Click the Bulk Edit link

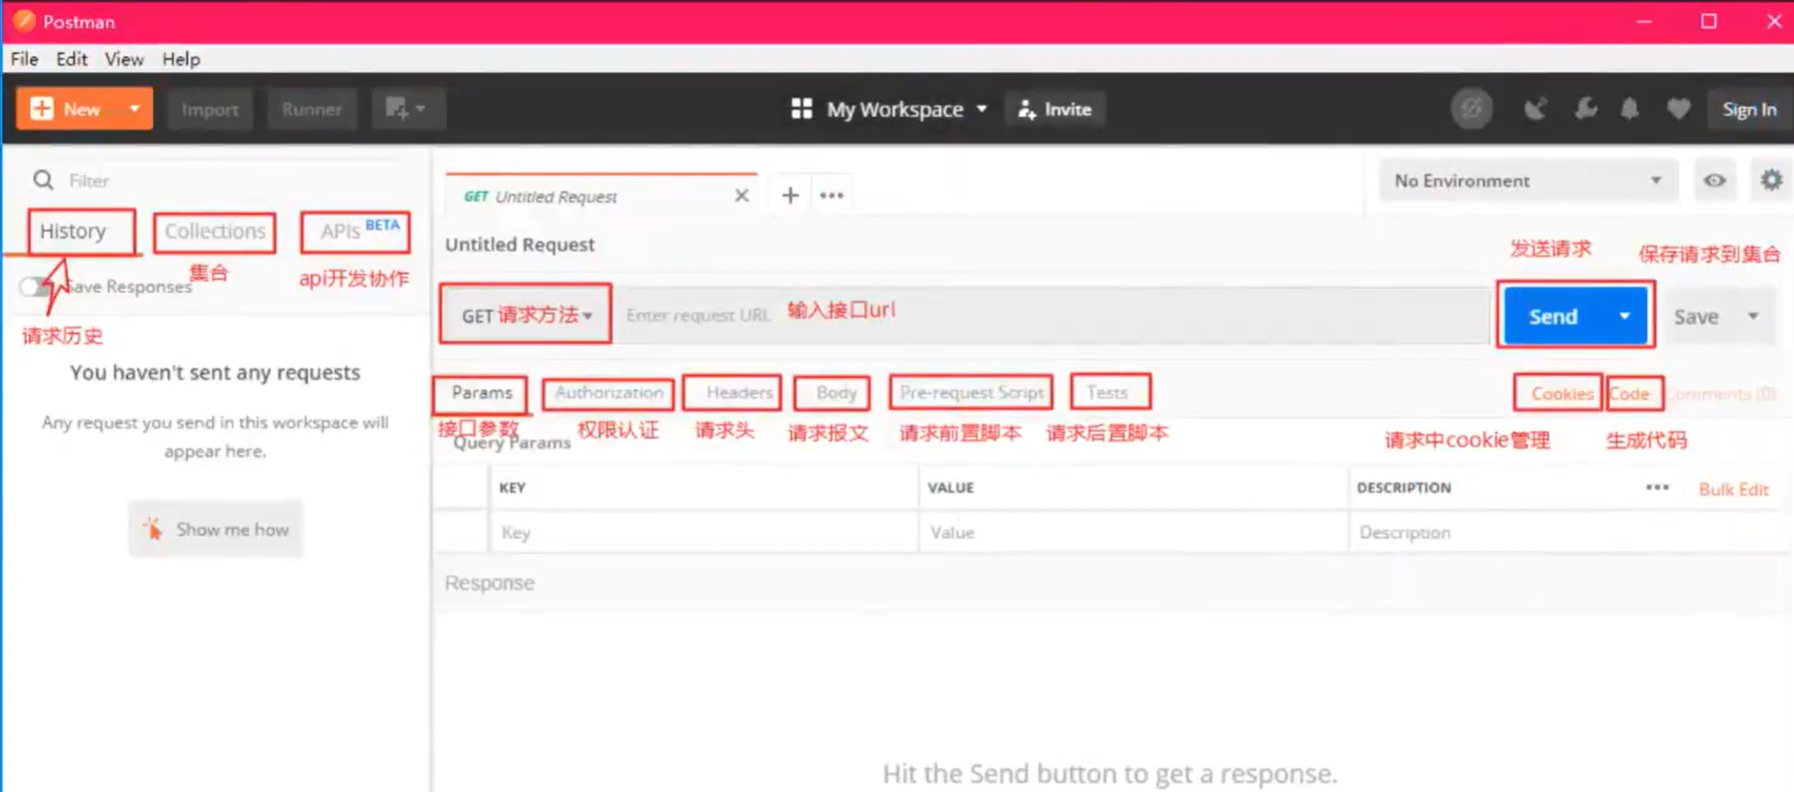[x=1733, y=489]
